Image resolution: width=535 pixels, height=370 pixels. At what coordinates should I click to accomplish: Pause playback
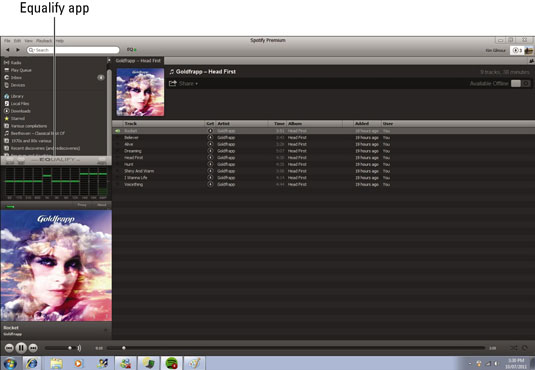pyautogui.click(x=21, y=348)
